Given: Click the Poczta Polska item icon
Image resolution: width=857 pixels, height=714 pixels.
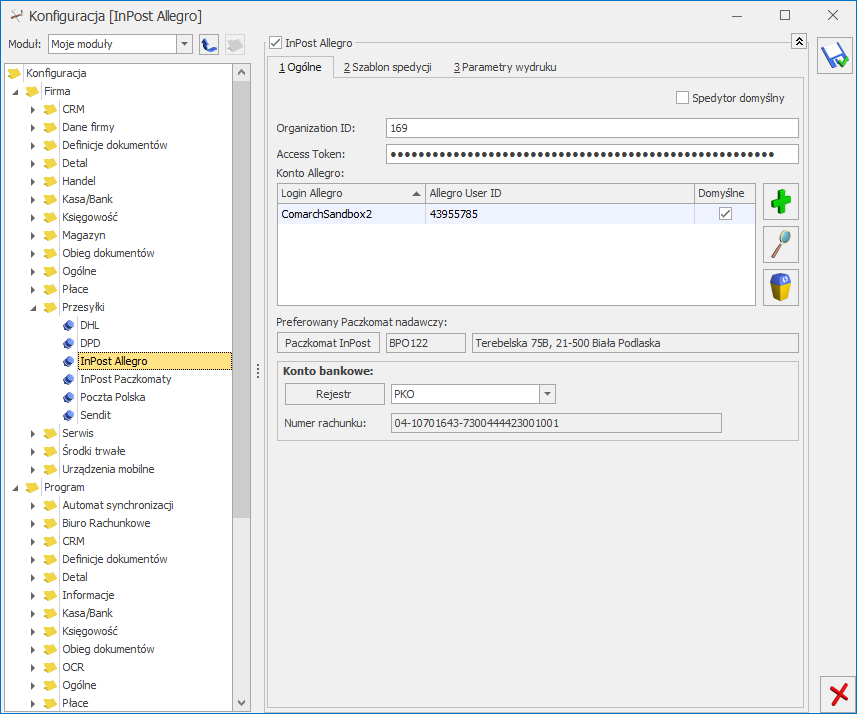Looking at the screenshot, I should coord(68,397).
